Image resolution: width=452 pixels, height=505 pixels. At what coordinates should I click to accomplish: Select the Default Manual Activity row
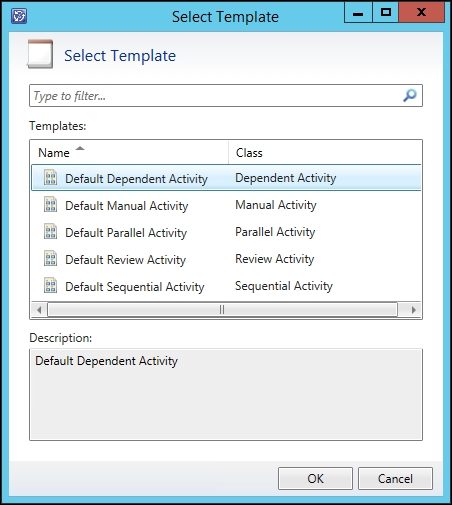pyautogui.click(x=226, y=205)
